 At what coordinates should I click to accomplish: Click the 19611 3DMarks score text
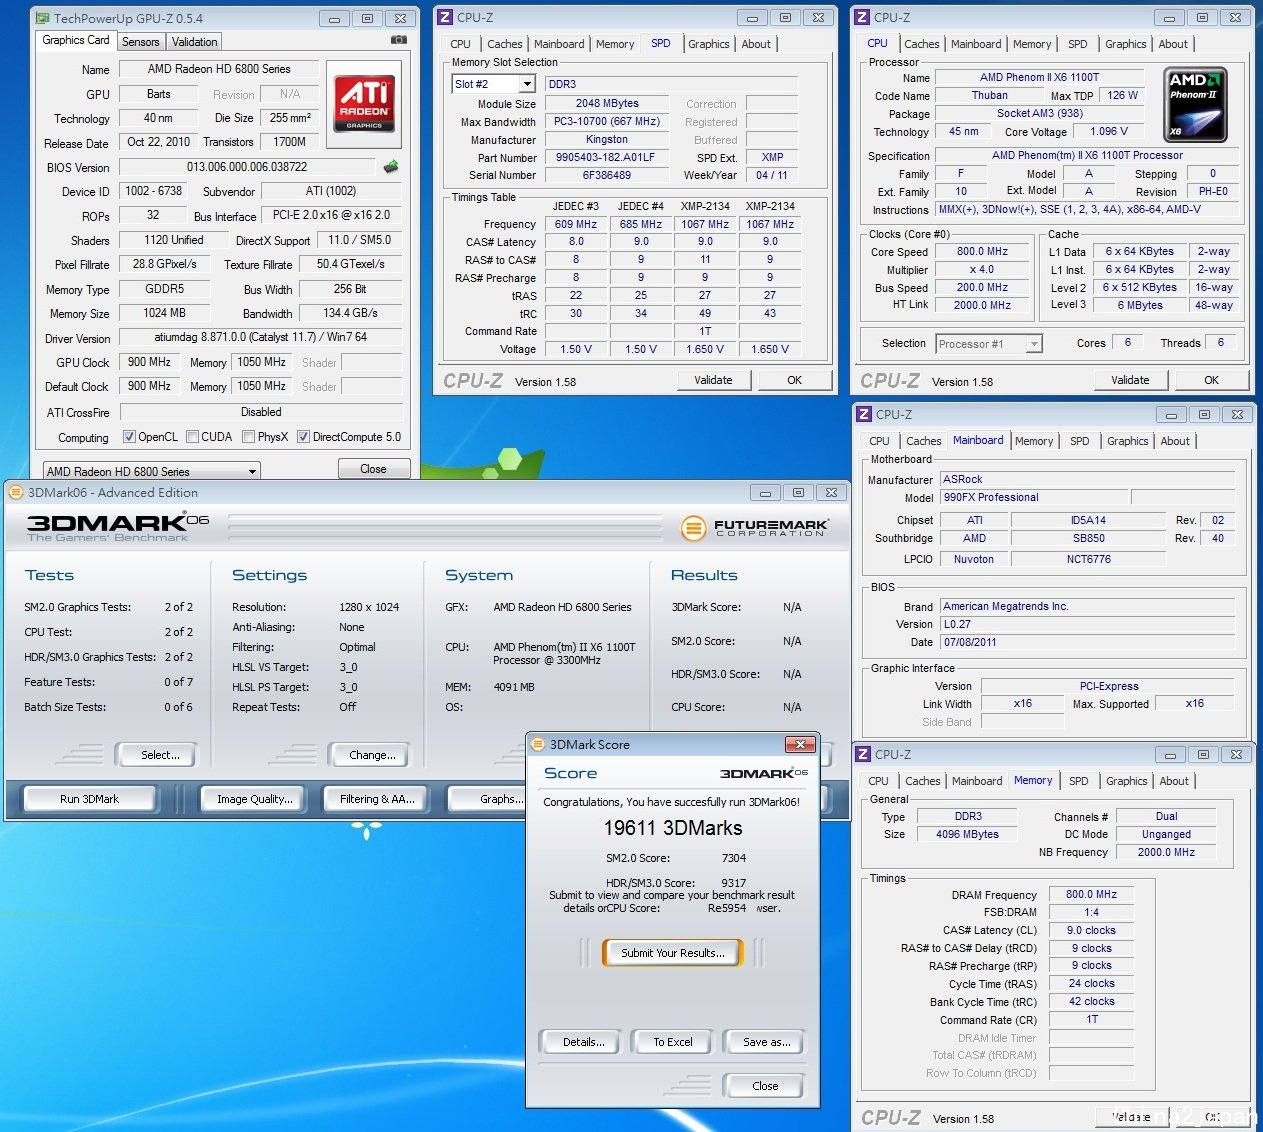672,828
